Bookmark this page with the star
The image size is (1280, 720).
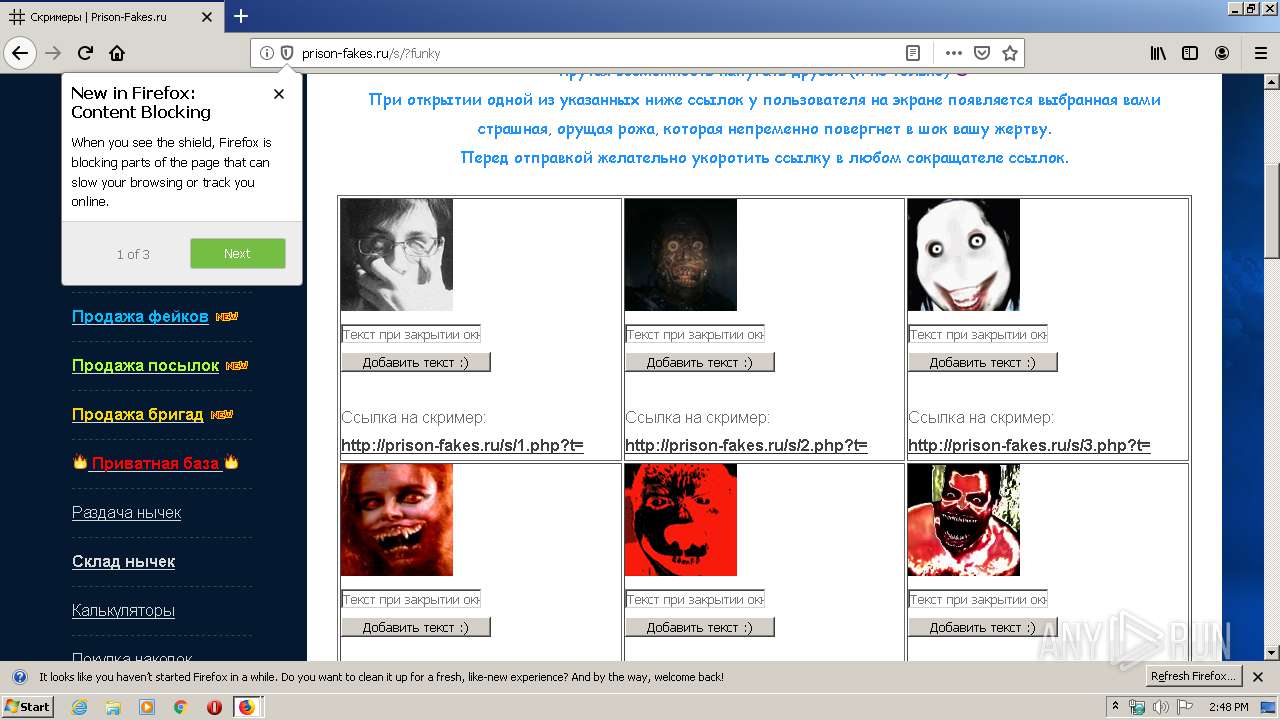point(1010,53)
